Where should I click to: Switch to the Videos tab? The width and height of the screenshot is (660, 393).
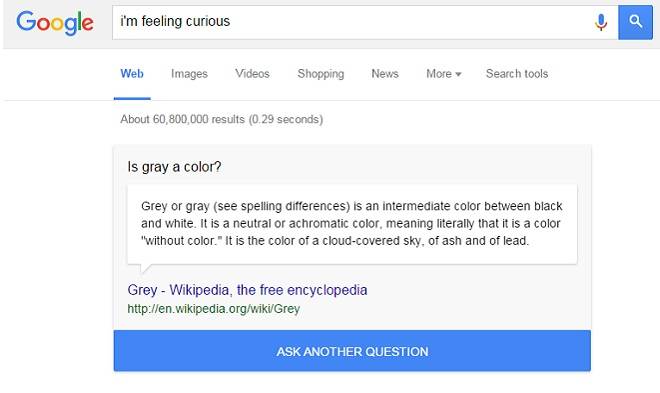coord(252,74)
